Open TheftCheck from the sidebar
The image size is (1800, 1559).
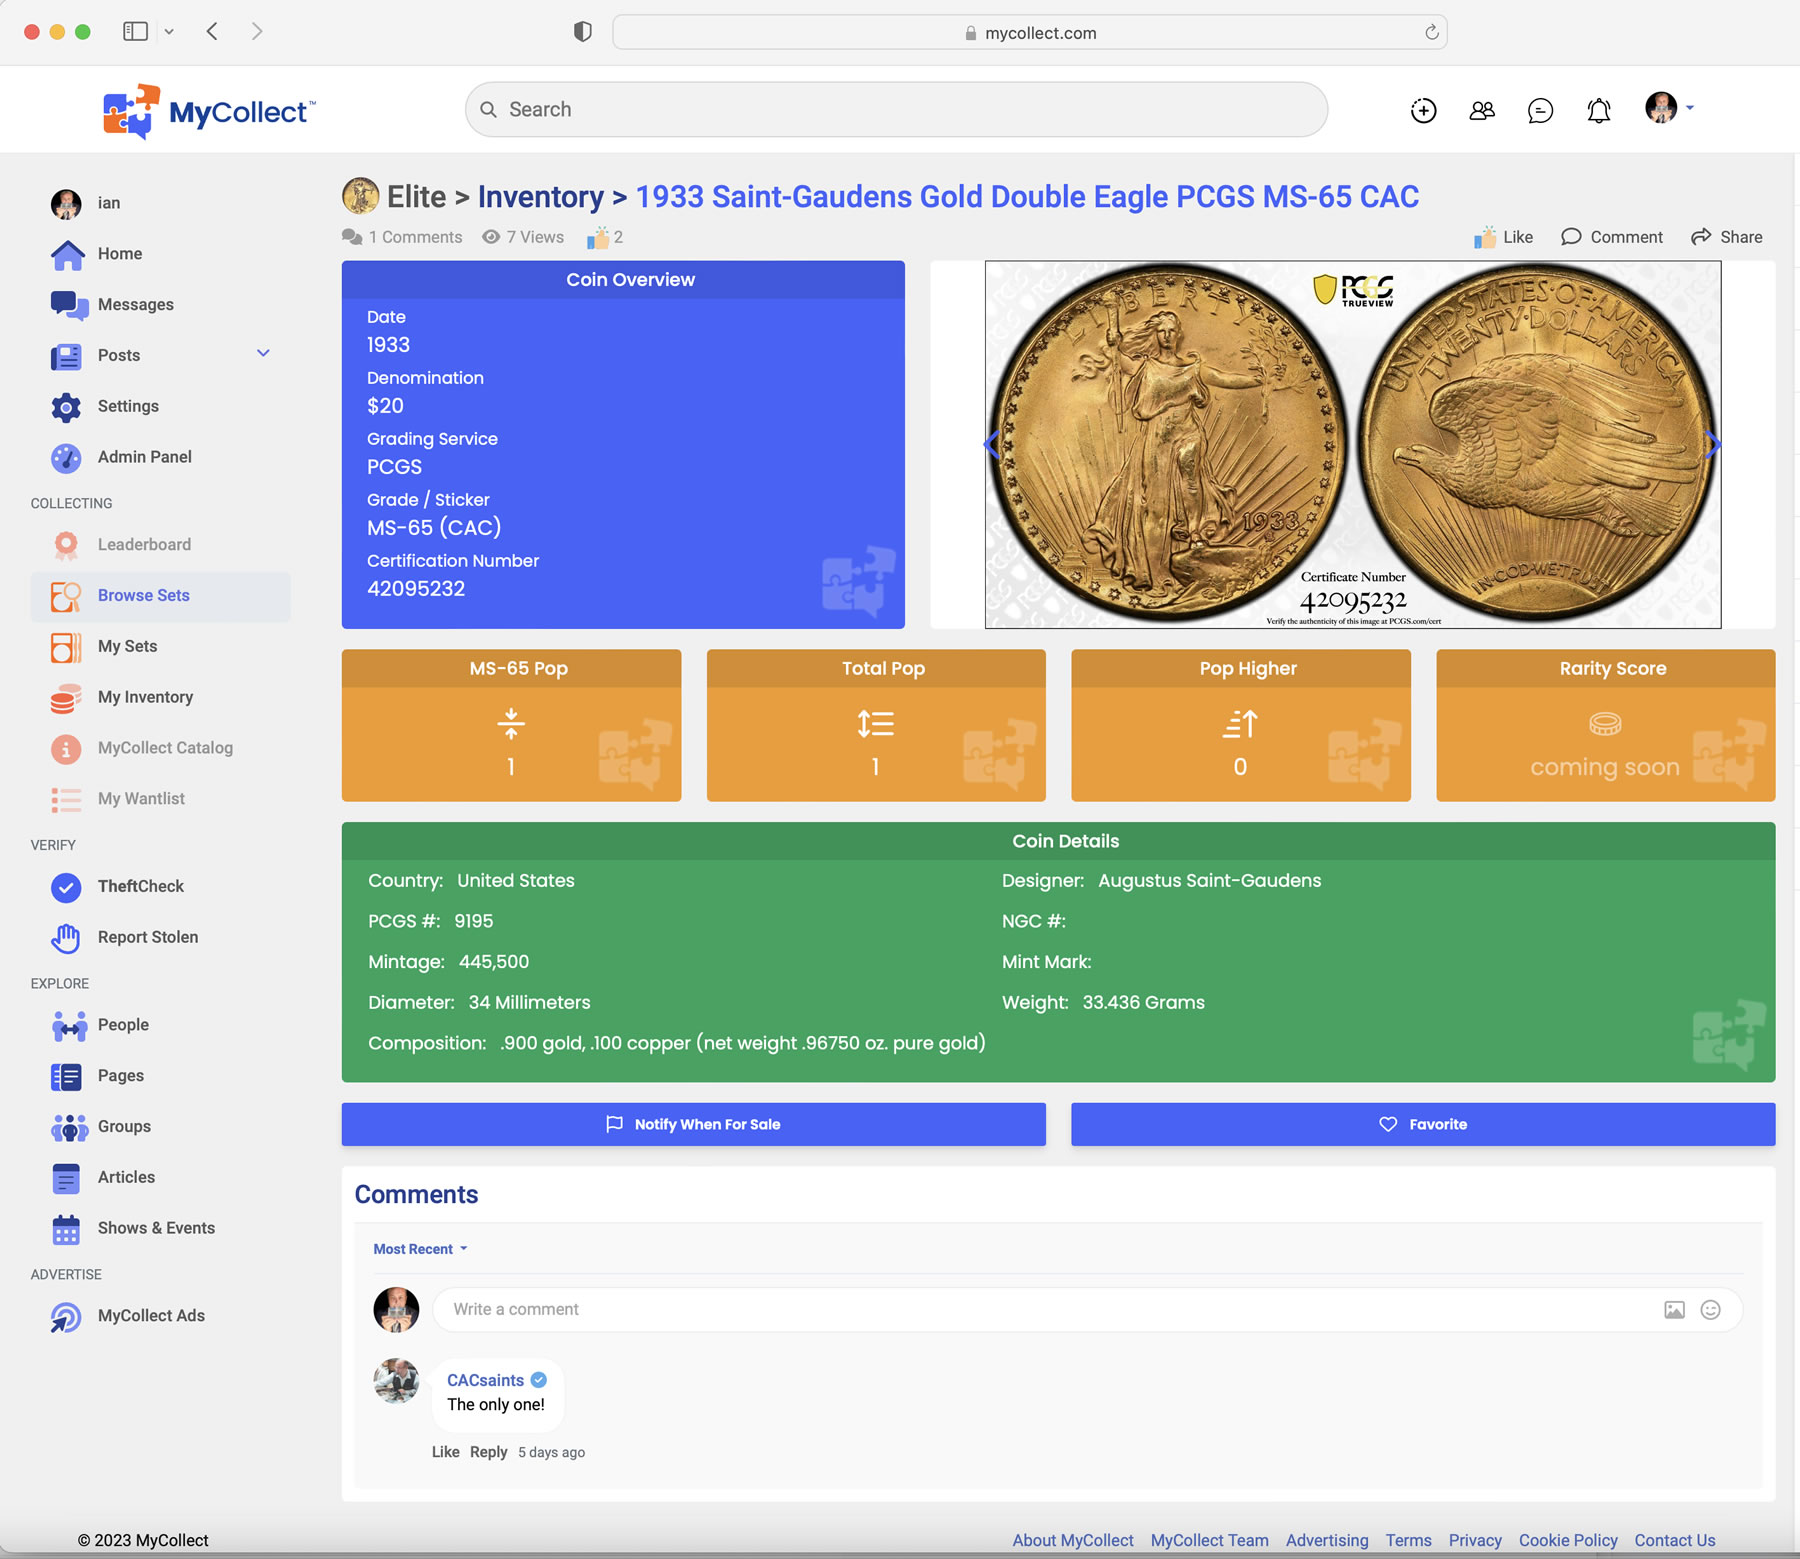140,886
